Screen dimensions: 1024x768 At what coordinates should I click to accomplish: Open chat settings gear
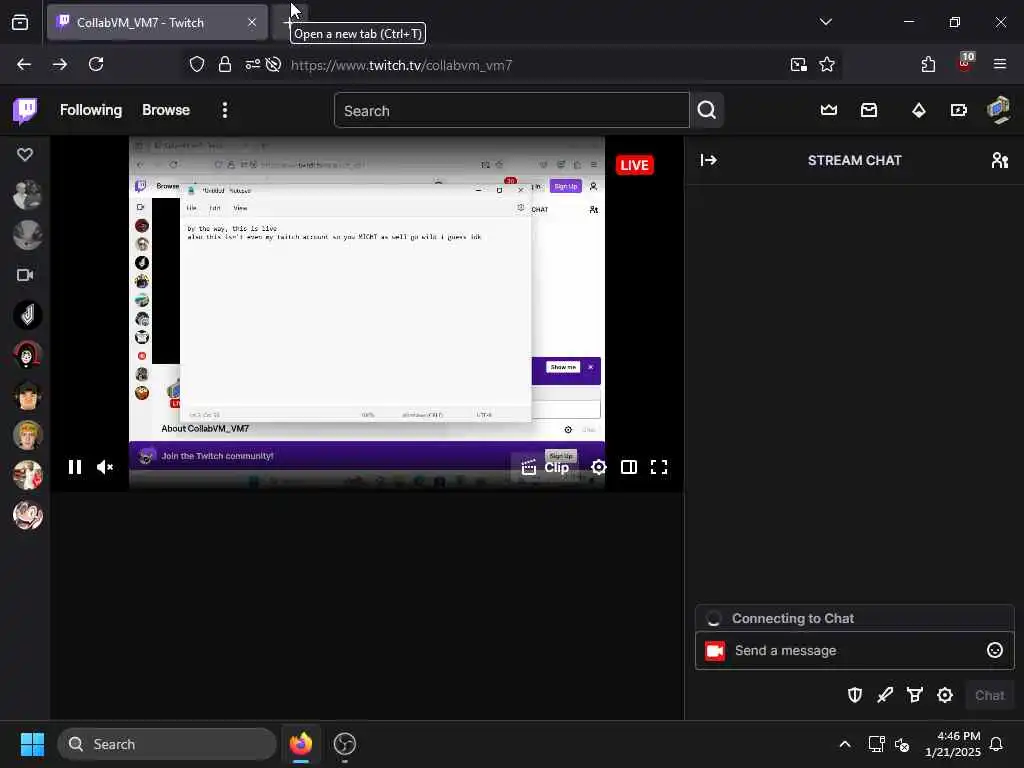(x=945, y=696)
